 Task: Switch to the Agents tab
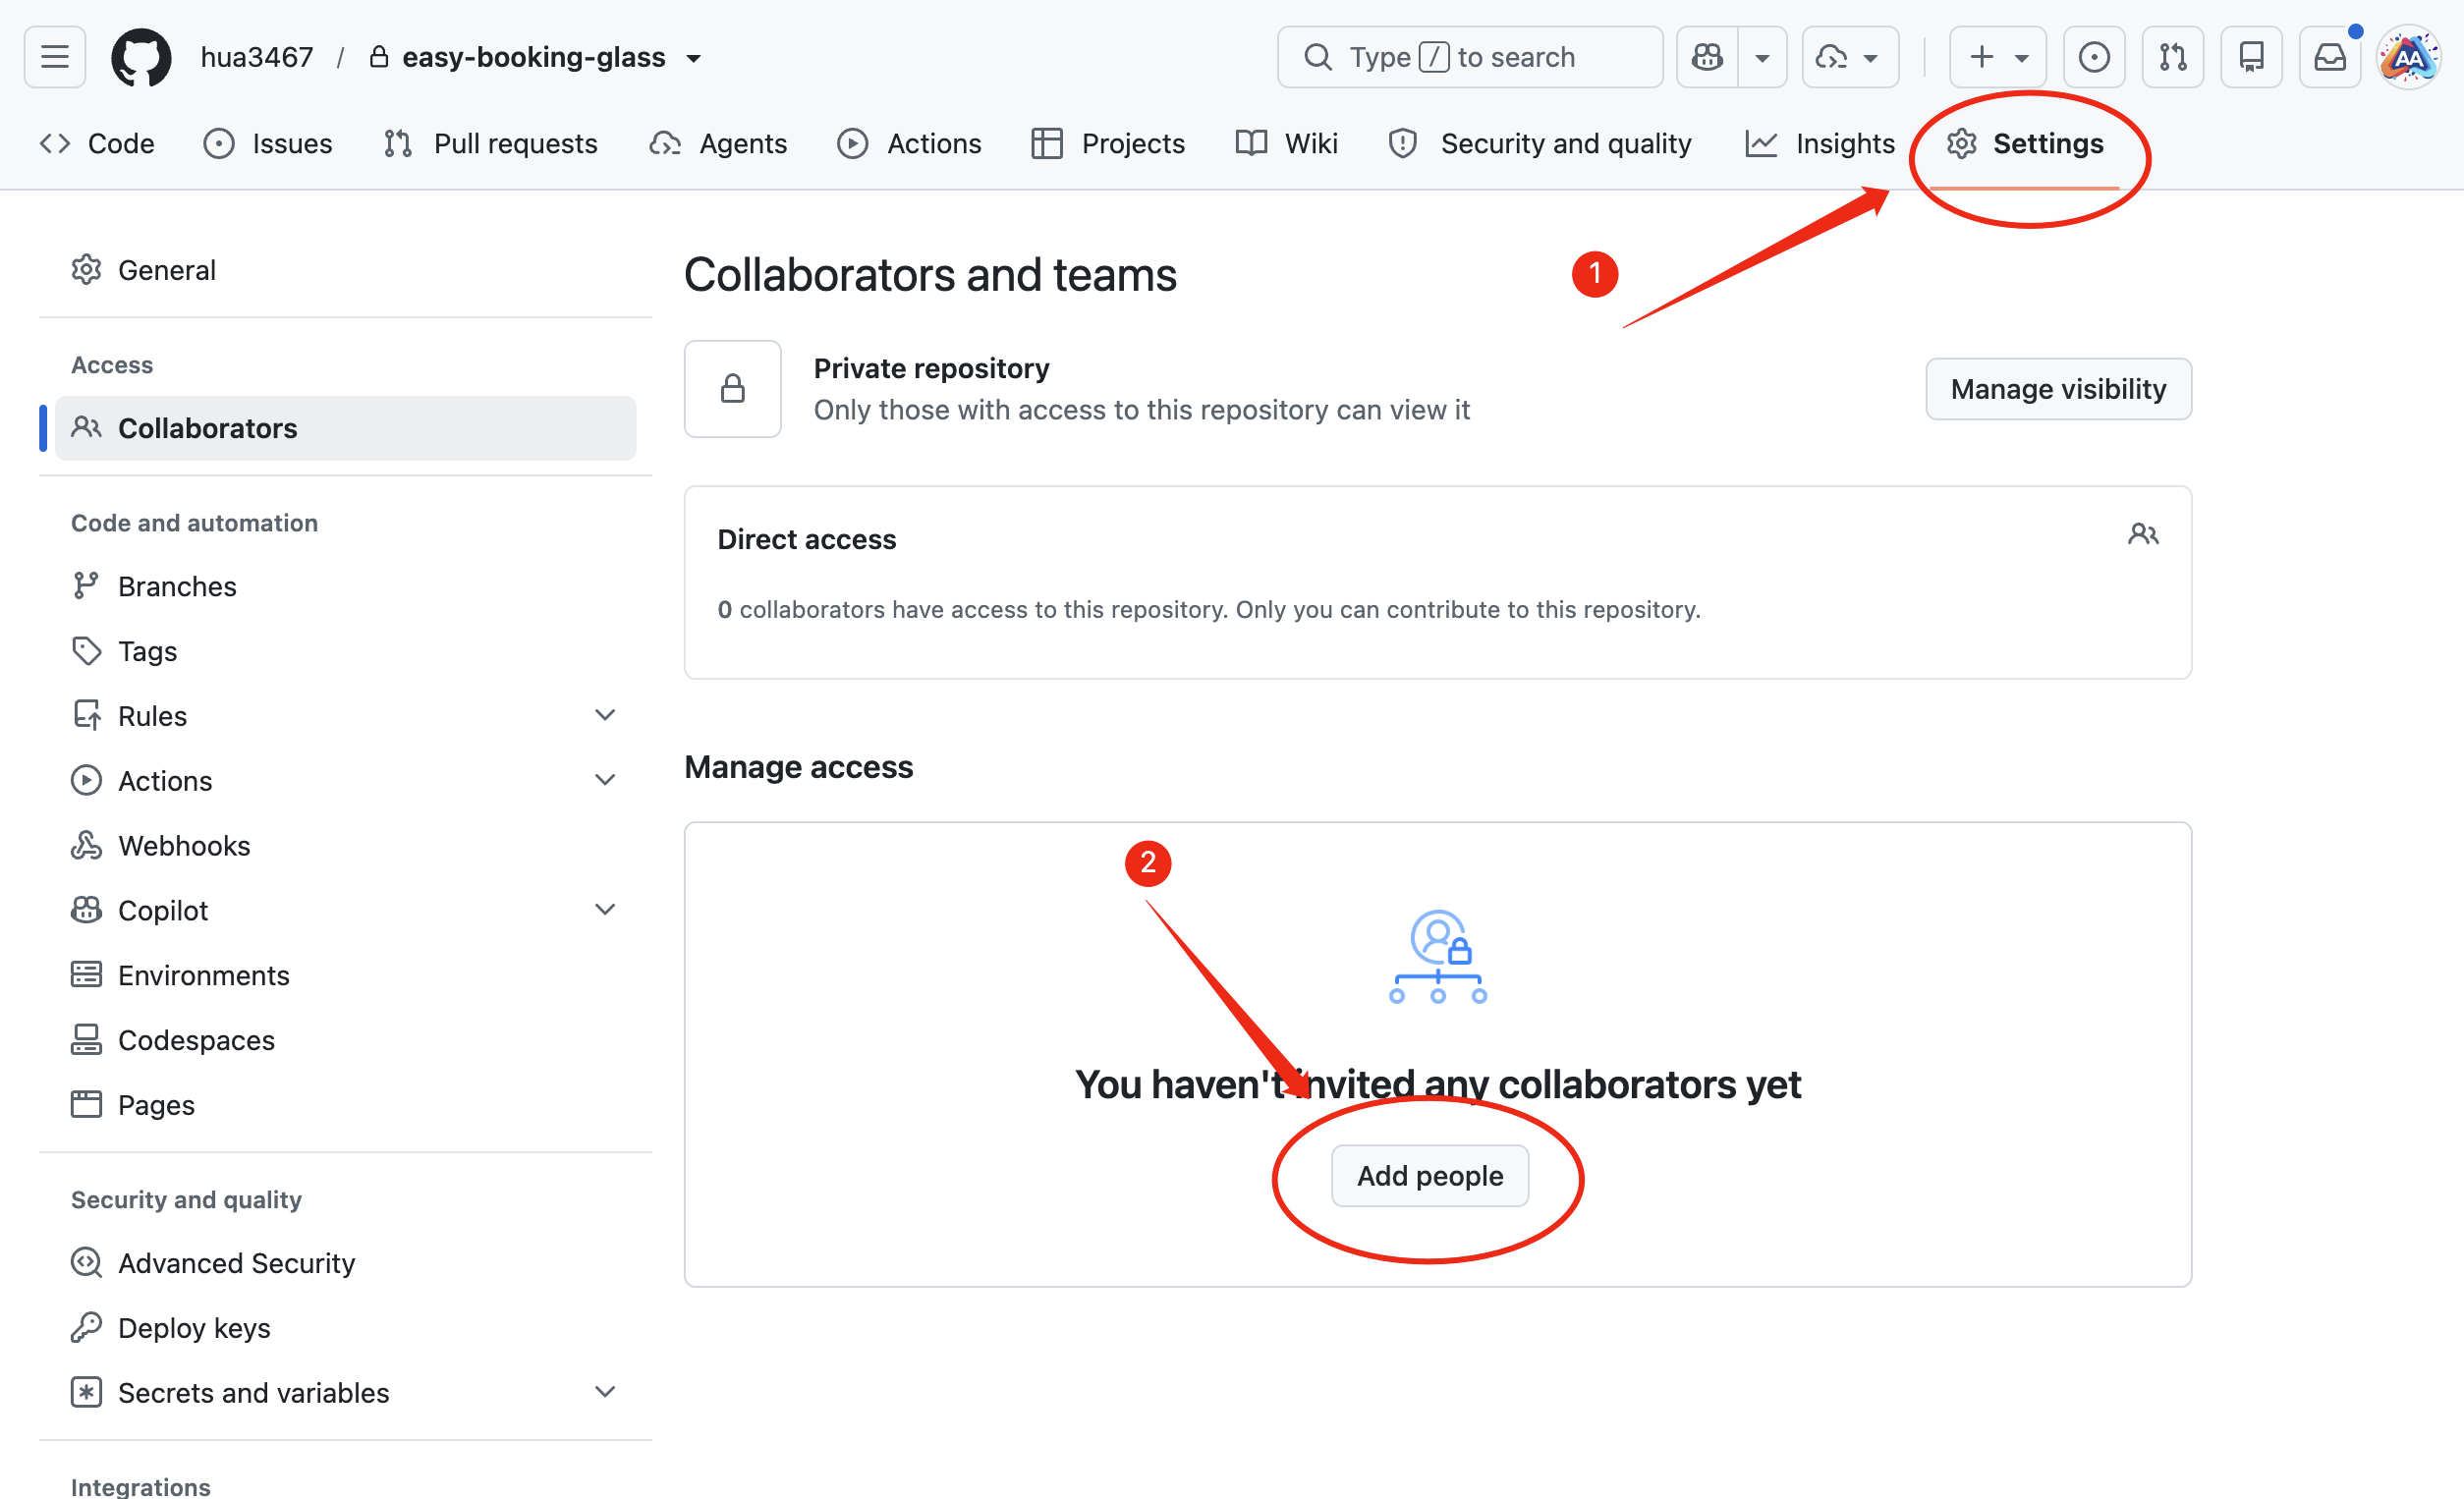[718, 143]
